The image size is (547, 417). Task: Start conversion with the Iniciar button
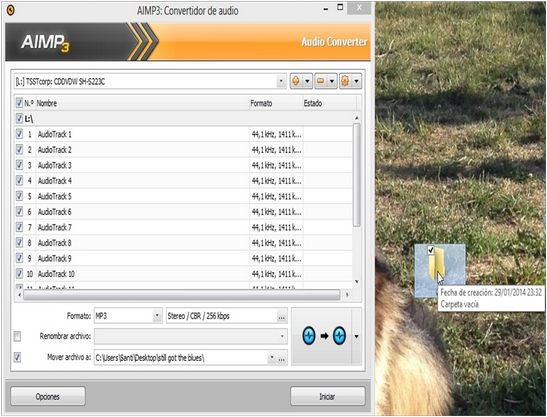point(327,396)
